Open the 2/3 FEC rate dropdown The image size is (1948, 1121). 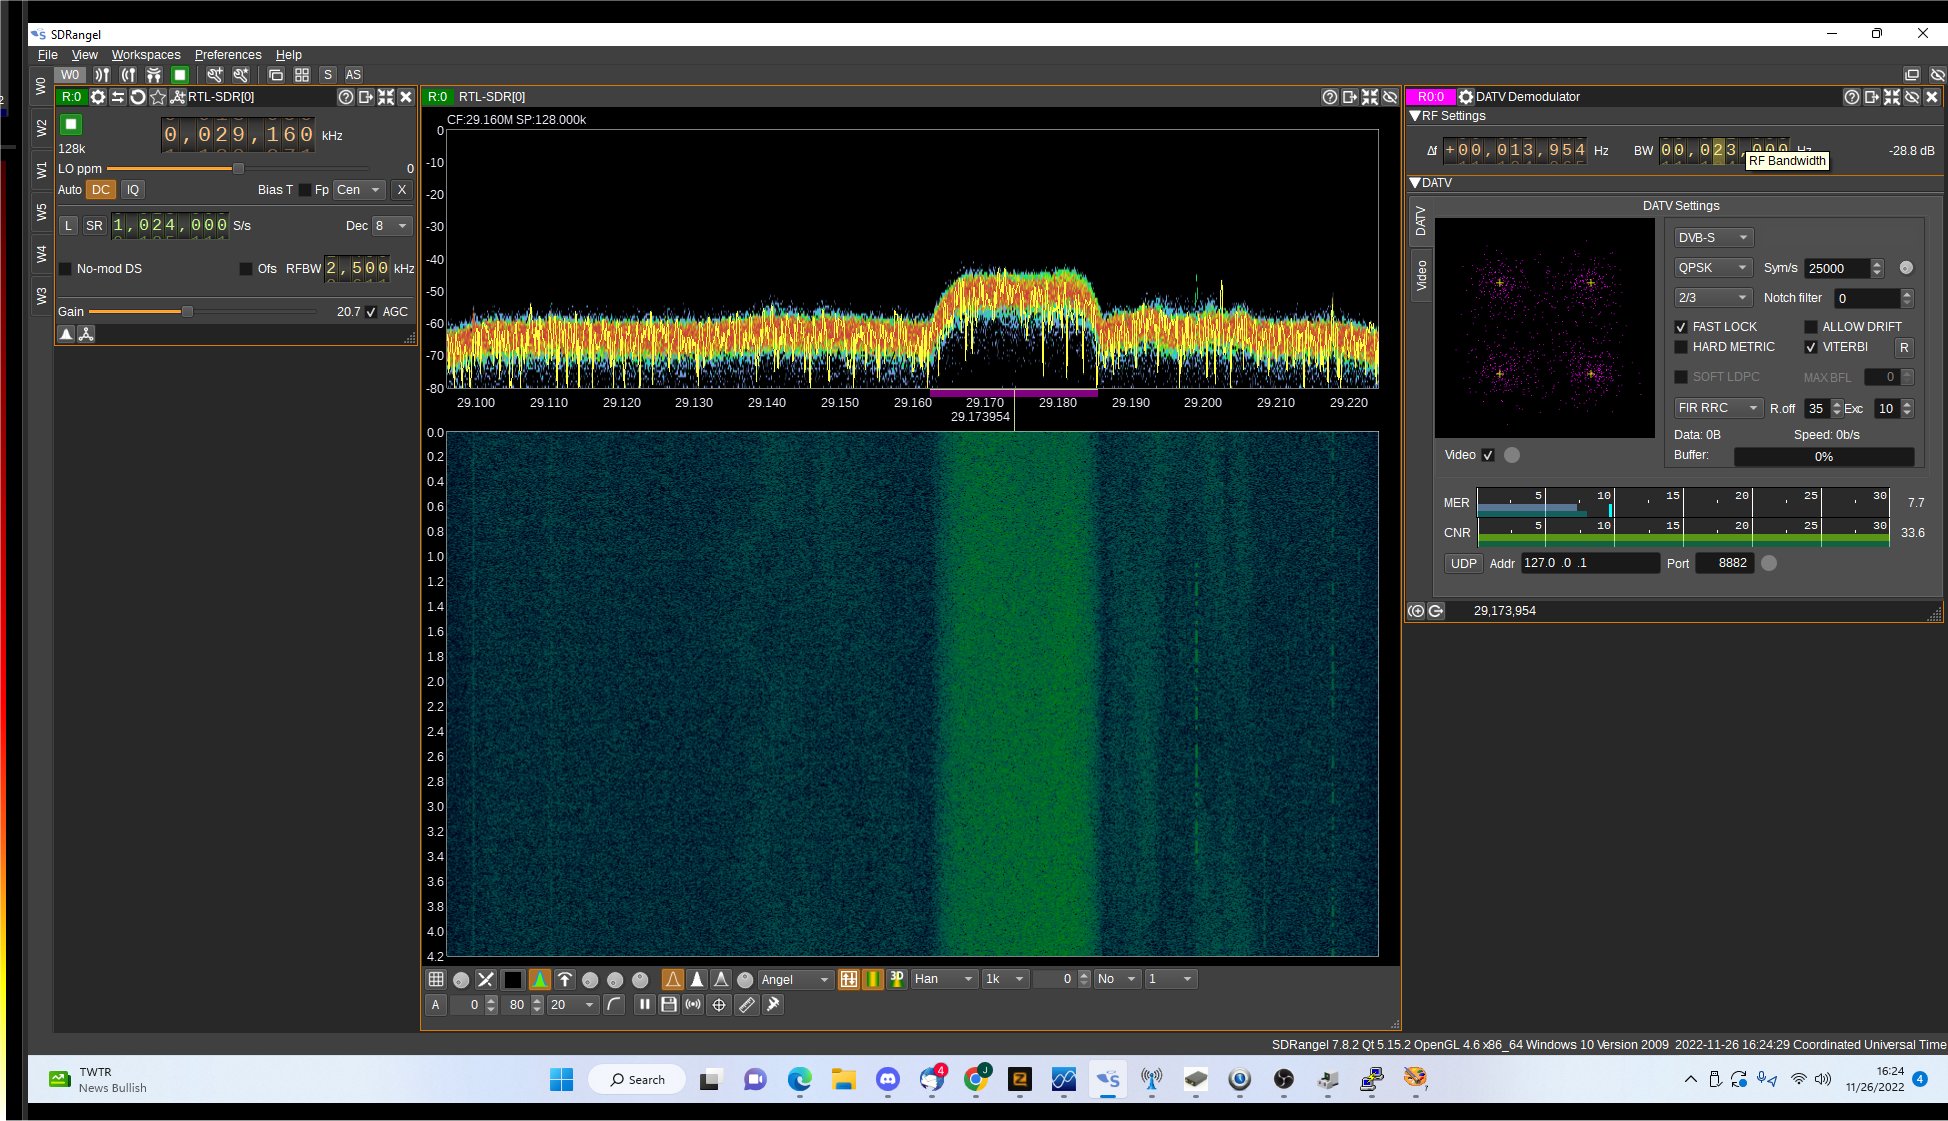[x=1714, y=298]
